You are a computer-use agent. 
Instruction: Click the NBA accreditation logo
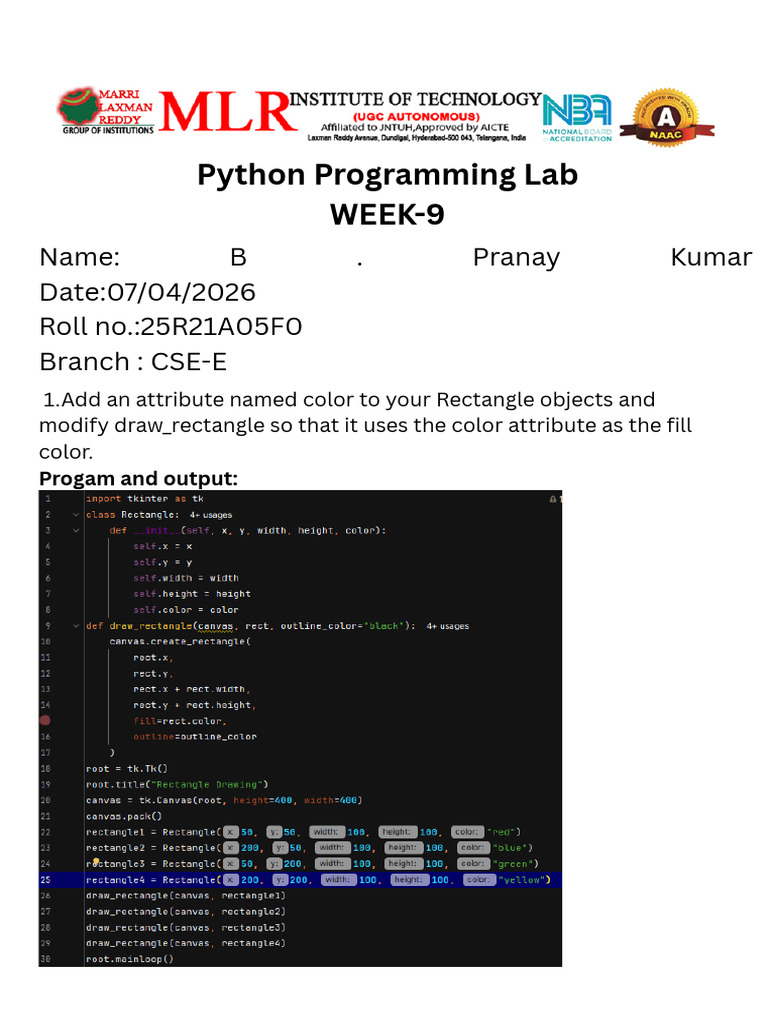click(577, 118)
